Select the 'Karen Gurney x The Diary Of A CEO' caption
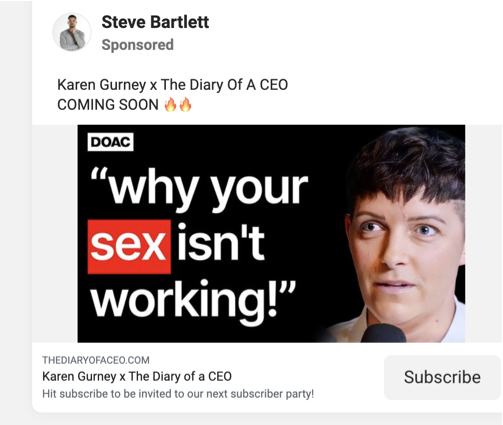503x425 pixels. point(172,85)
